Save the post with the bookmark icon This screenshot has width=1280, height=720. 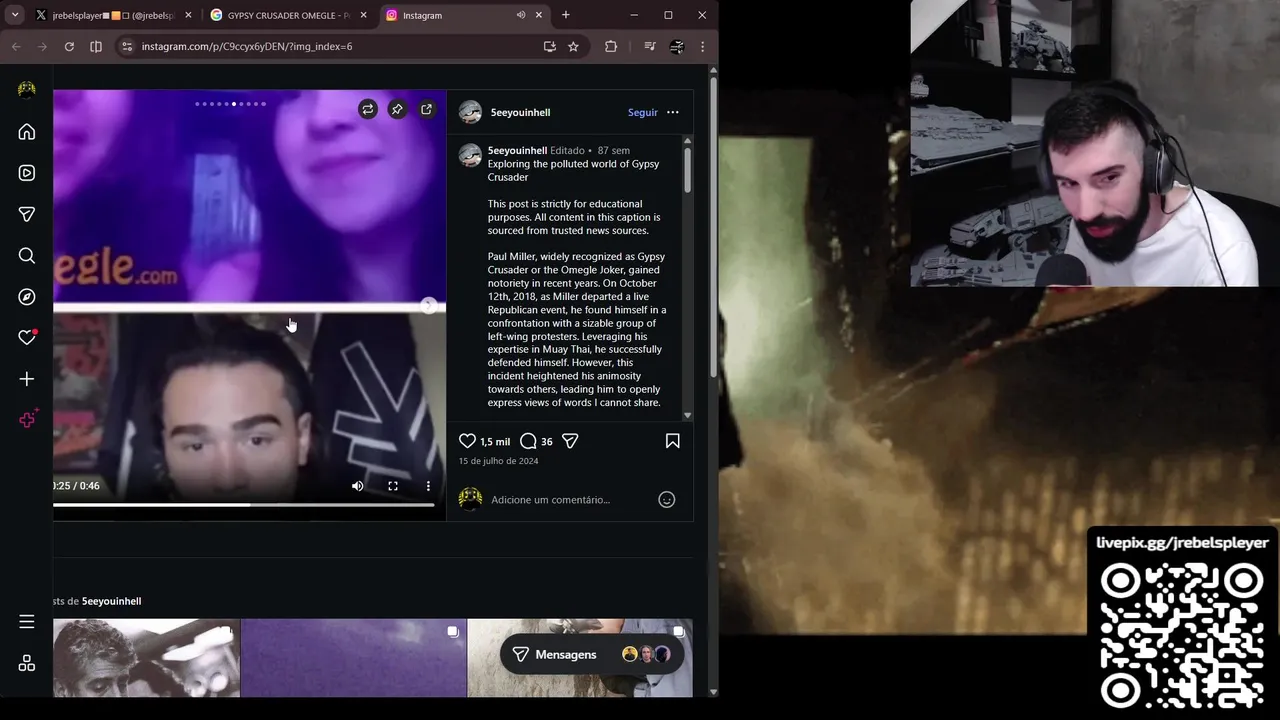672,441
